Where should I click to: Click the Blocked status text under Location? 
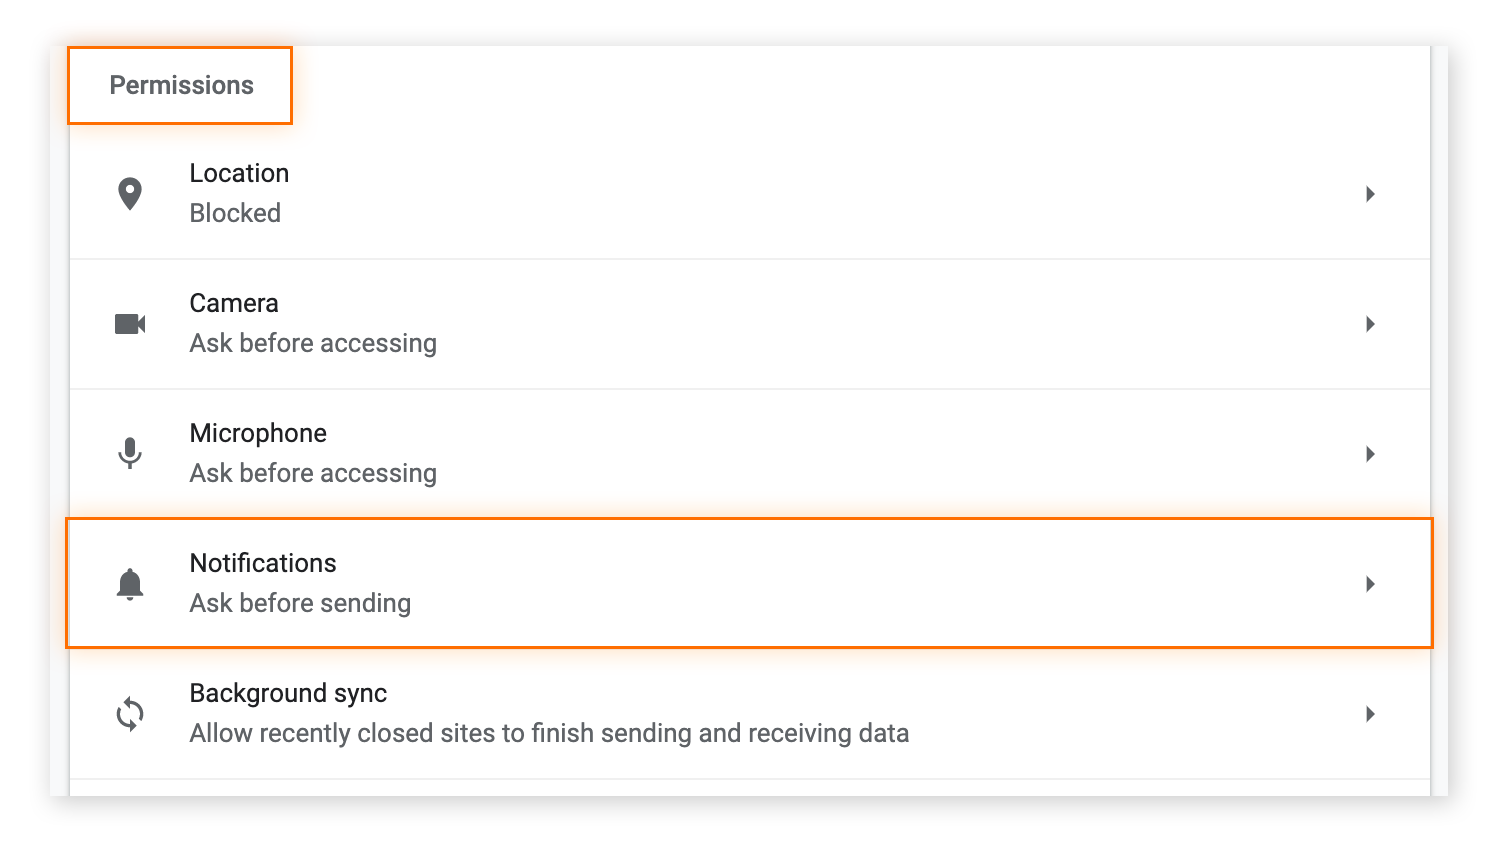click(235, 213)
